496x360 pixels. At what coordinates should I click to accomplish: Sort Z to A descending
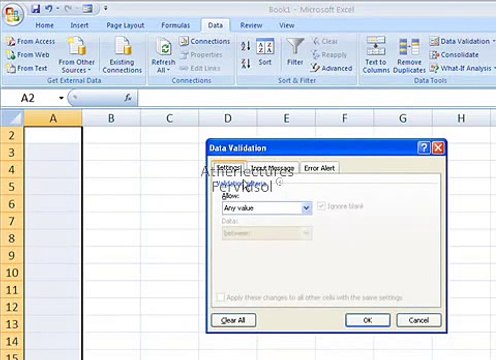tap(246, 63)
